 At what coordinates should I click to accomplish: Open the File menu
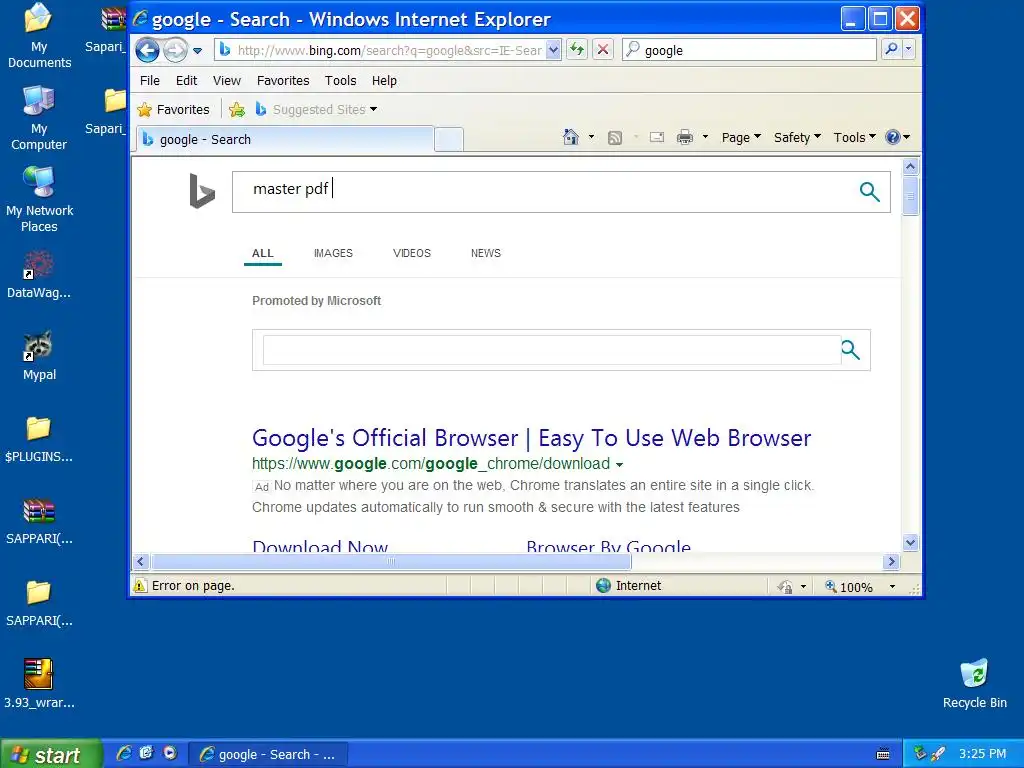click(x=150, y=80)
